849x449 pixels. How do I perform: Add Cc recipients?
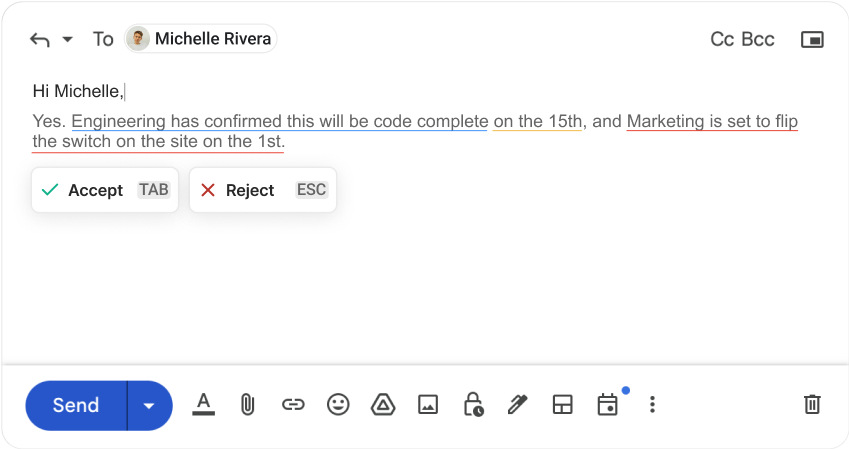pyautogui.click(x=722, y=39)
